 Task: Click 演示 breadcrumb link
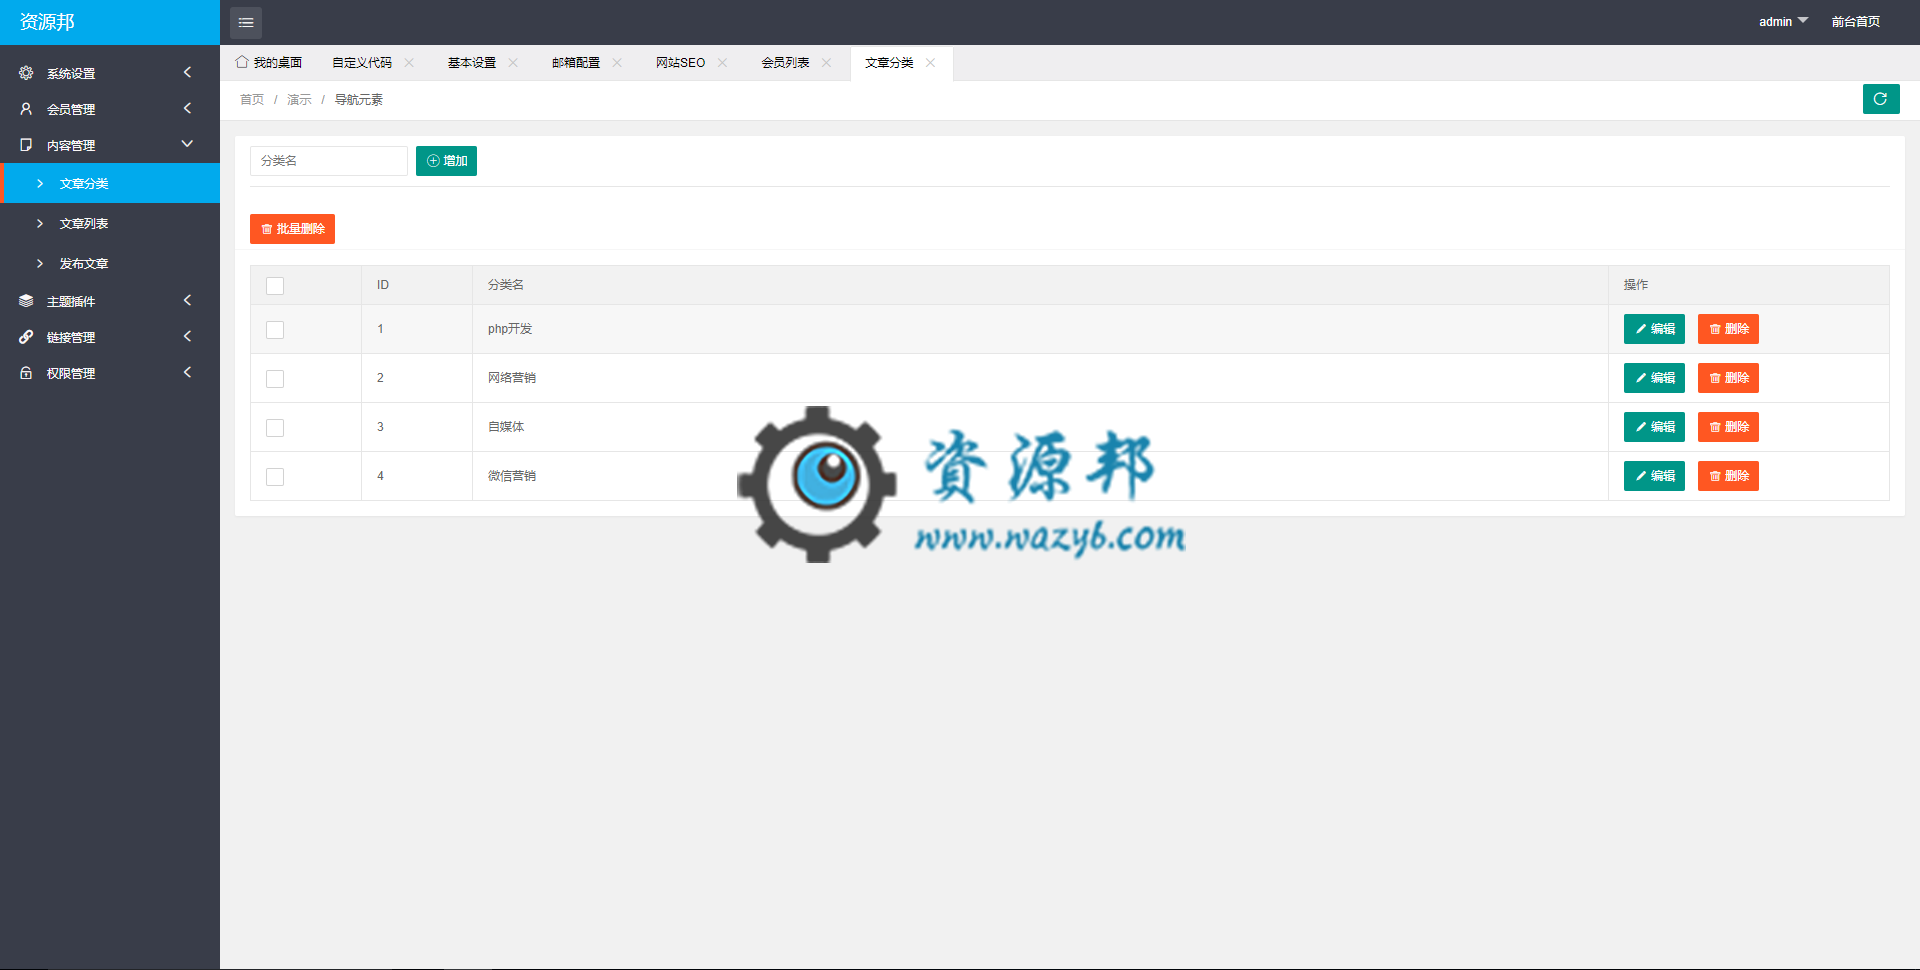(299, 99)
